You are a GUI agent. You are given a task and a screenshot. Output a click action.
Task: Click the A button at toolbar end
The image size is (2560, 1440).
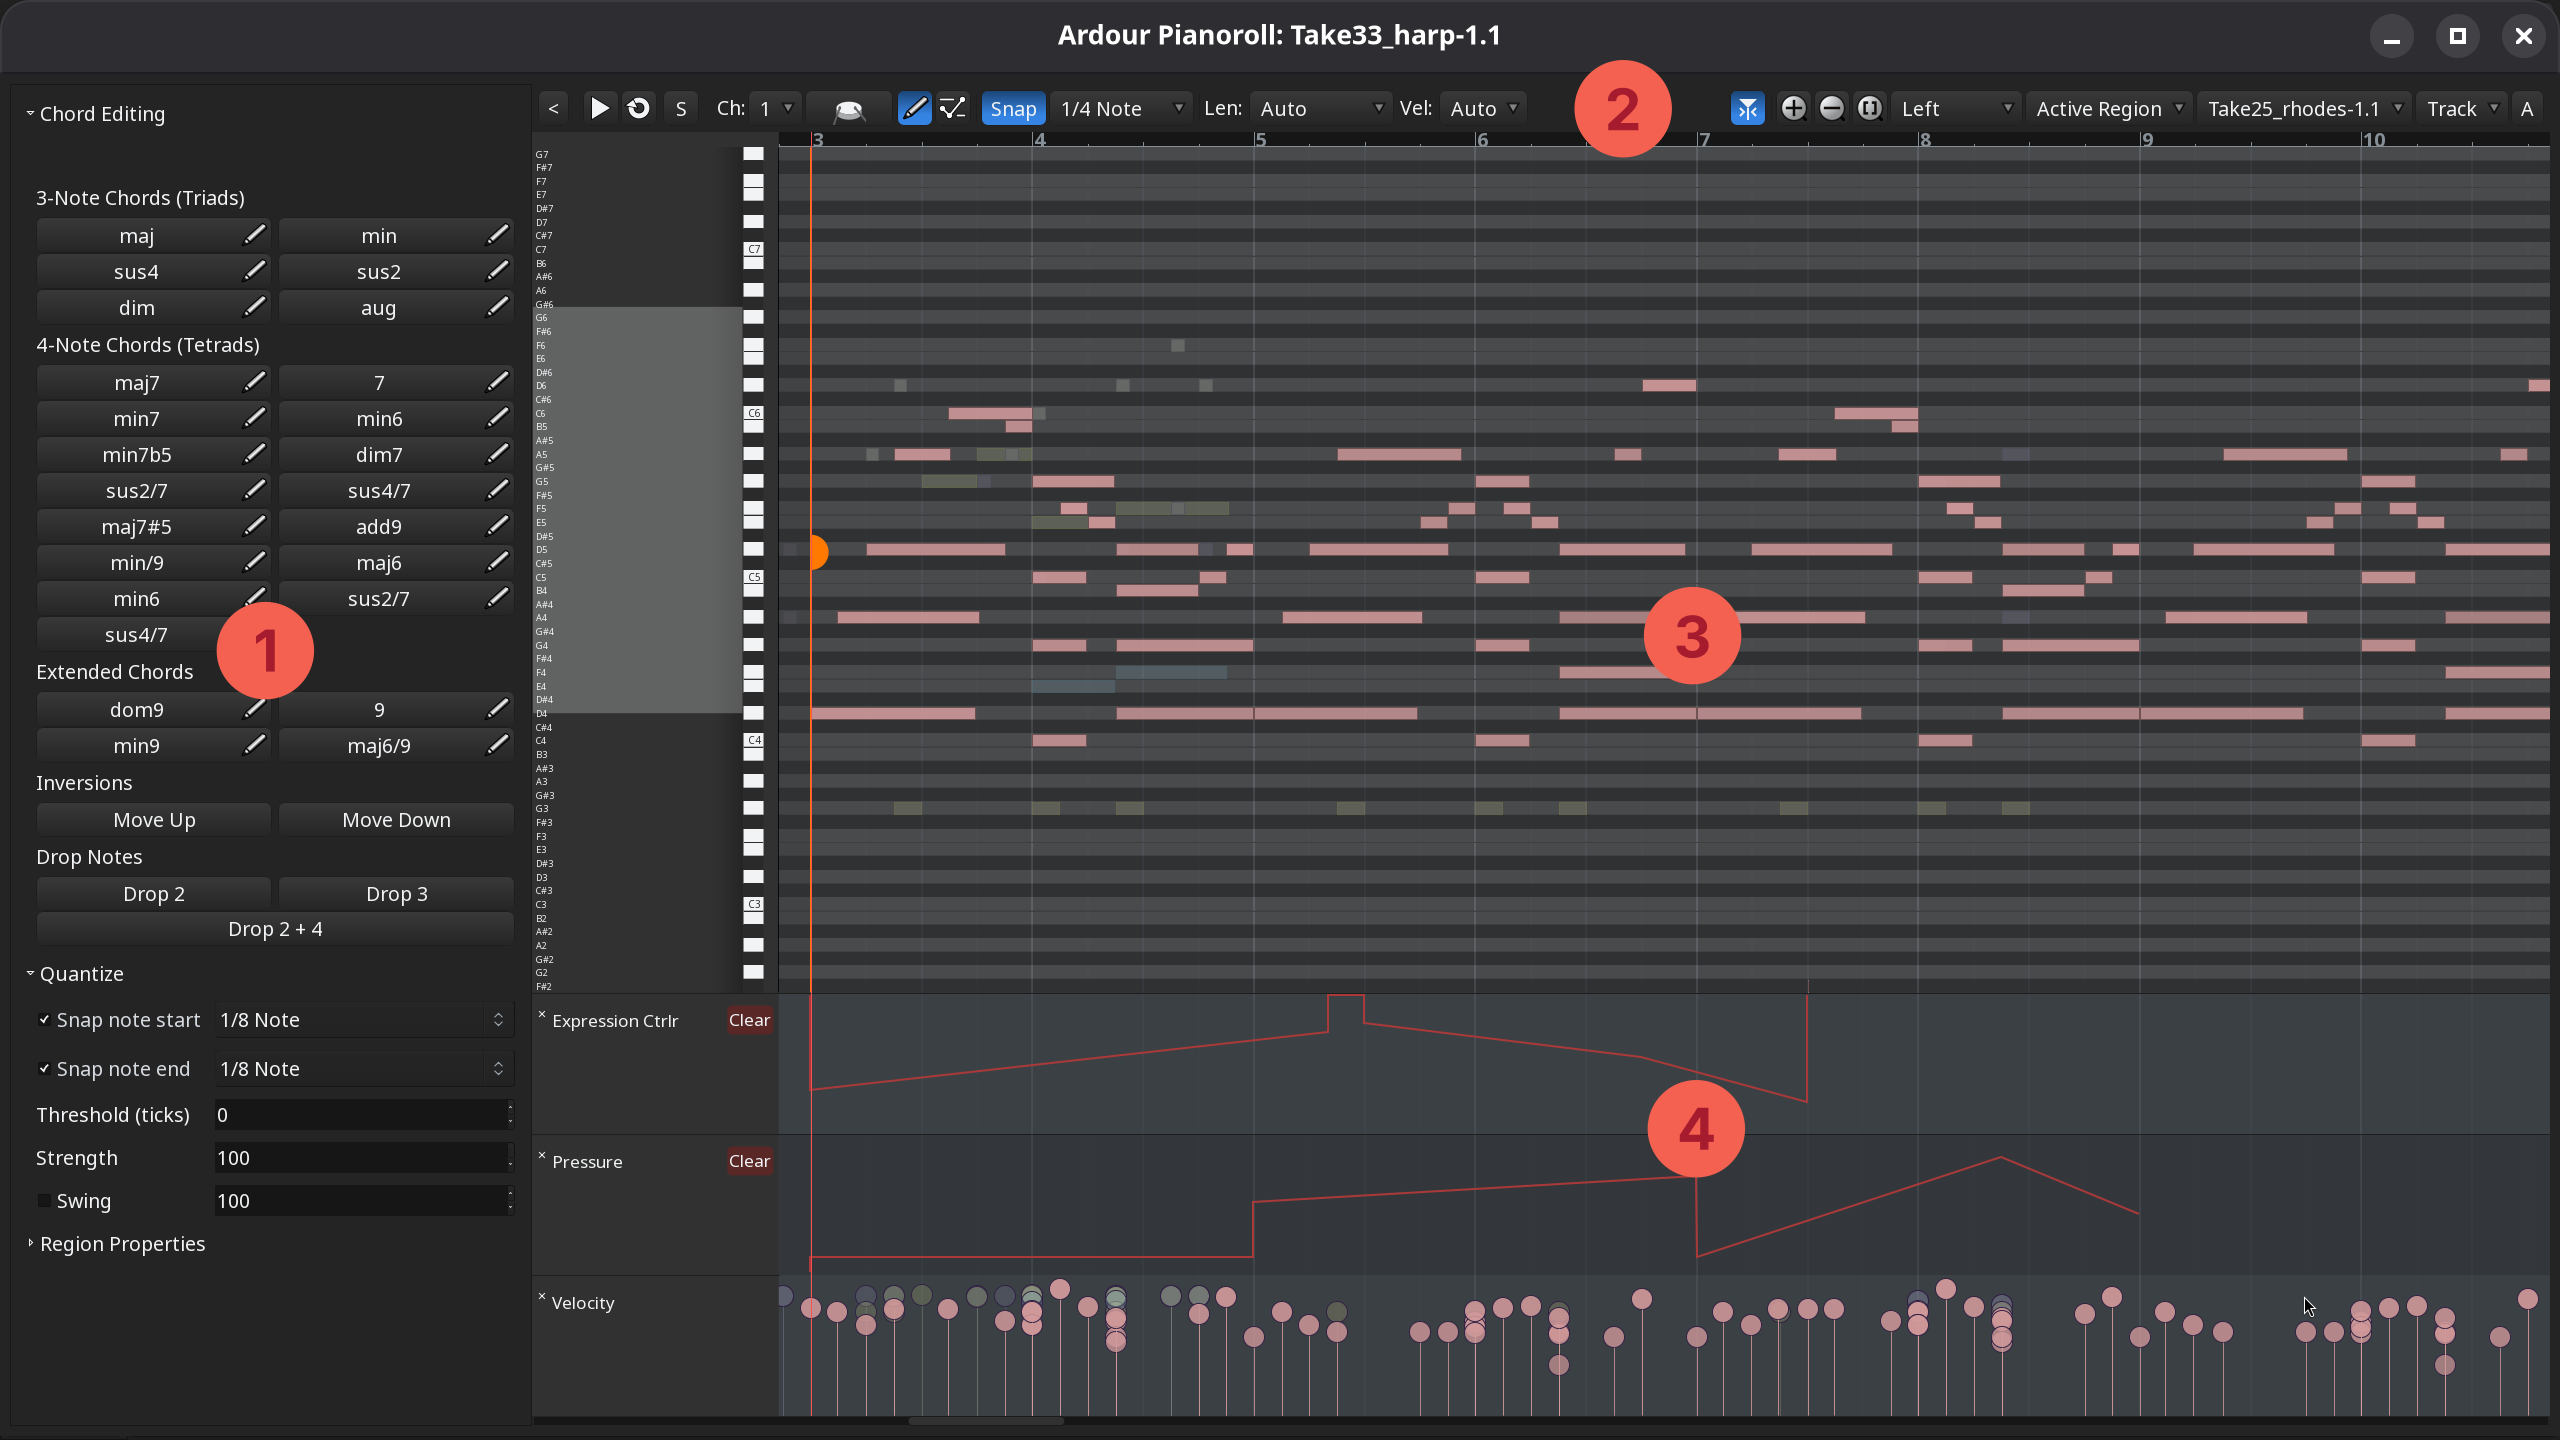(x=2527, y=108)
